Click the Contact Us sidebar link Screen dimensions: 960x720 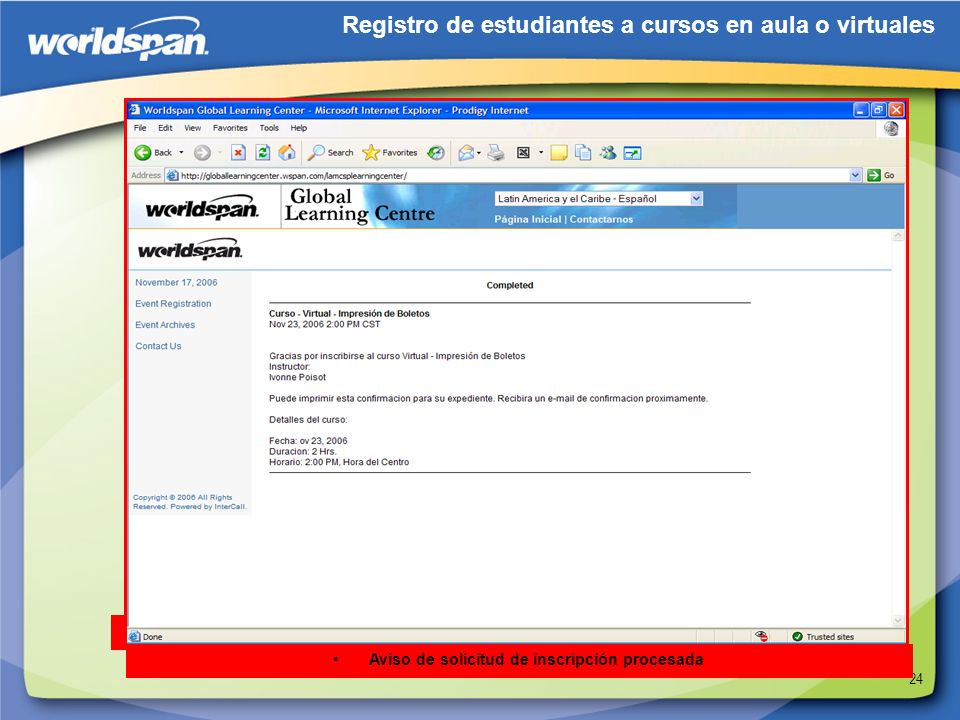click(x=159, y=346)
